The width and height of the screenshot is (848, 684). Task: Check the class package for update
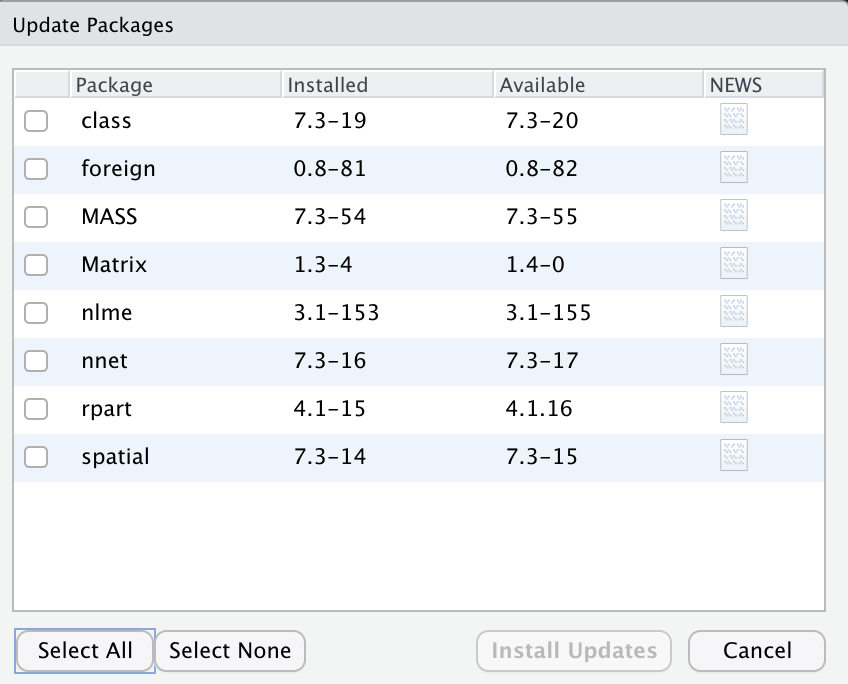[36, 120]
